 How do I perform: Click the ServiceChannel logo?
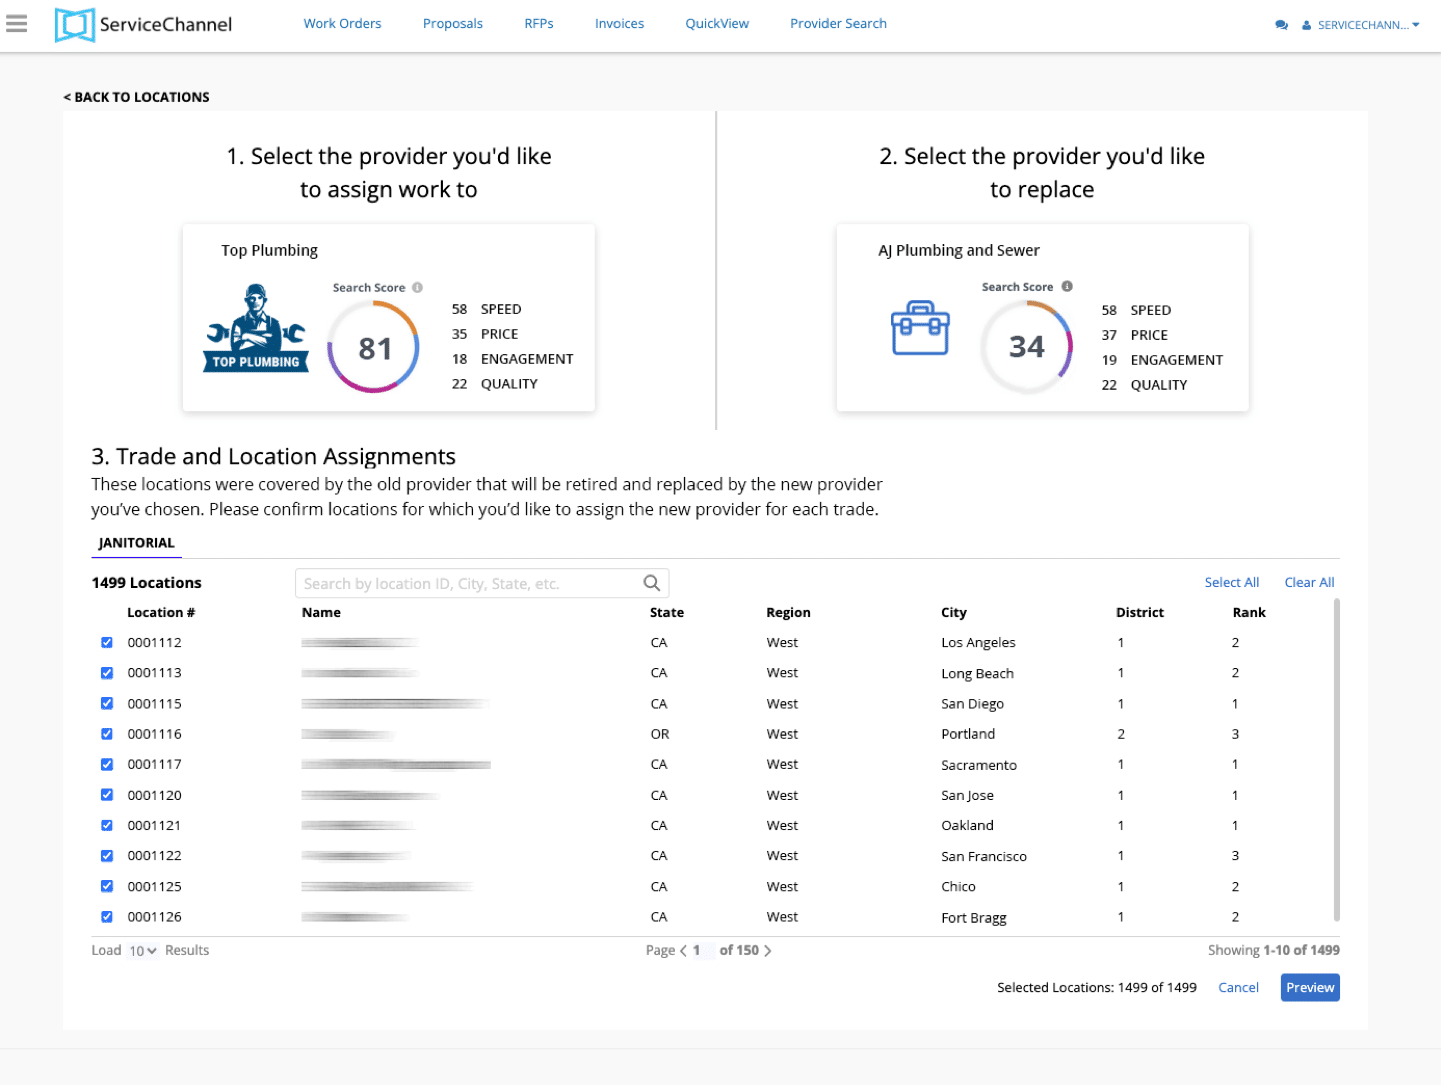coord(142,25)
